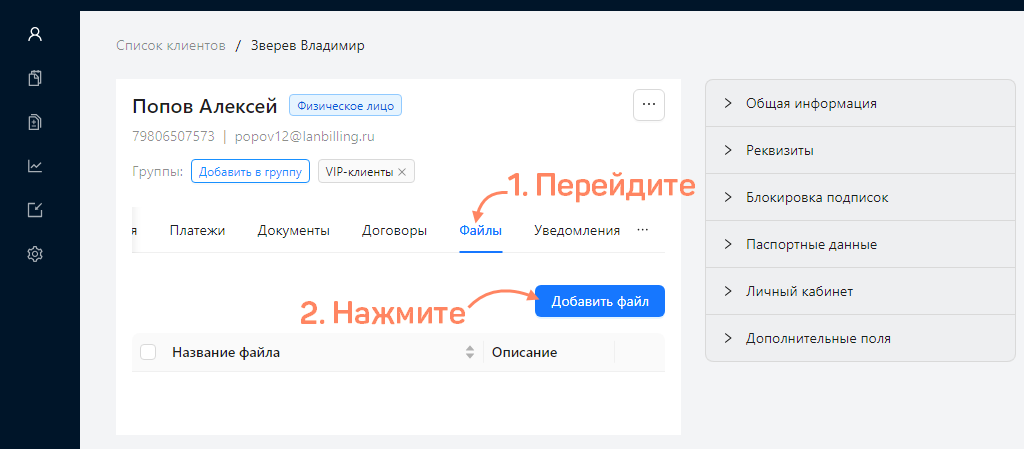Remove VIP-клиенты group tag with the x icon
Image resolution: width=1024 pixels, height=449 pixels.
(x=402, y=172)
